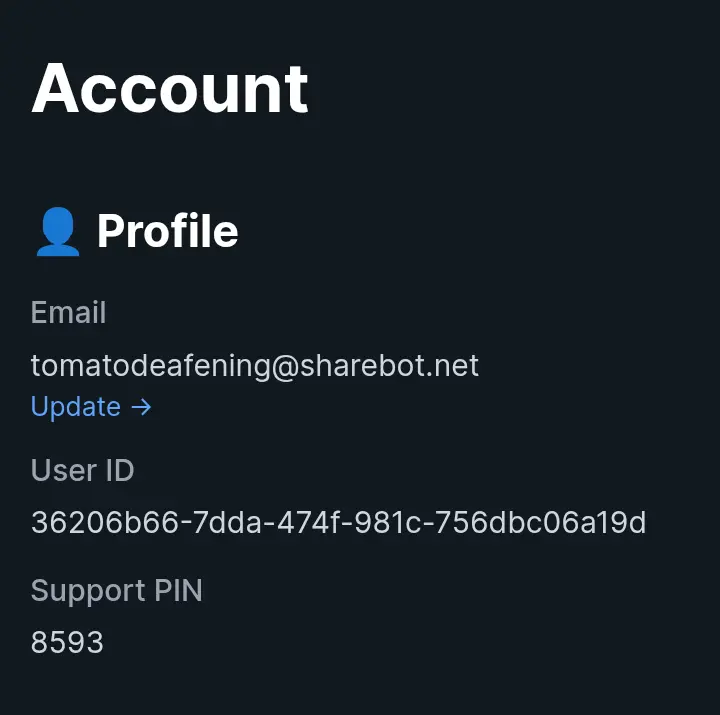Select the Support PIN value 8593

(67, 642)
